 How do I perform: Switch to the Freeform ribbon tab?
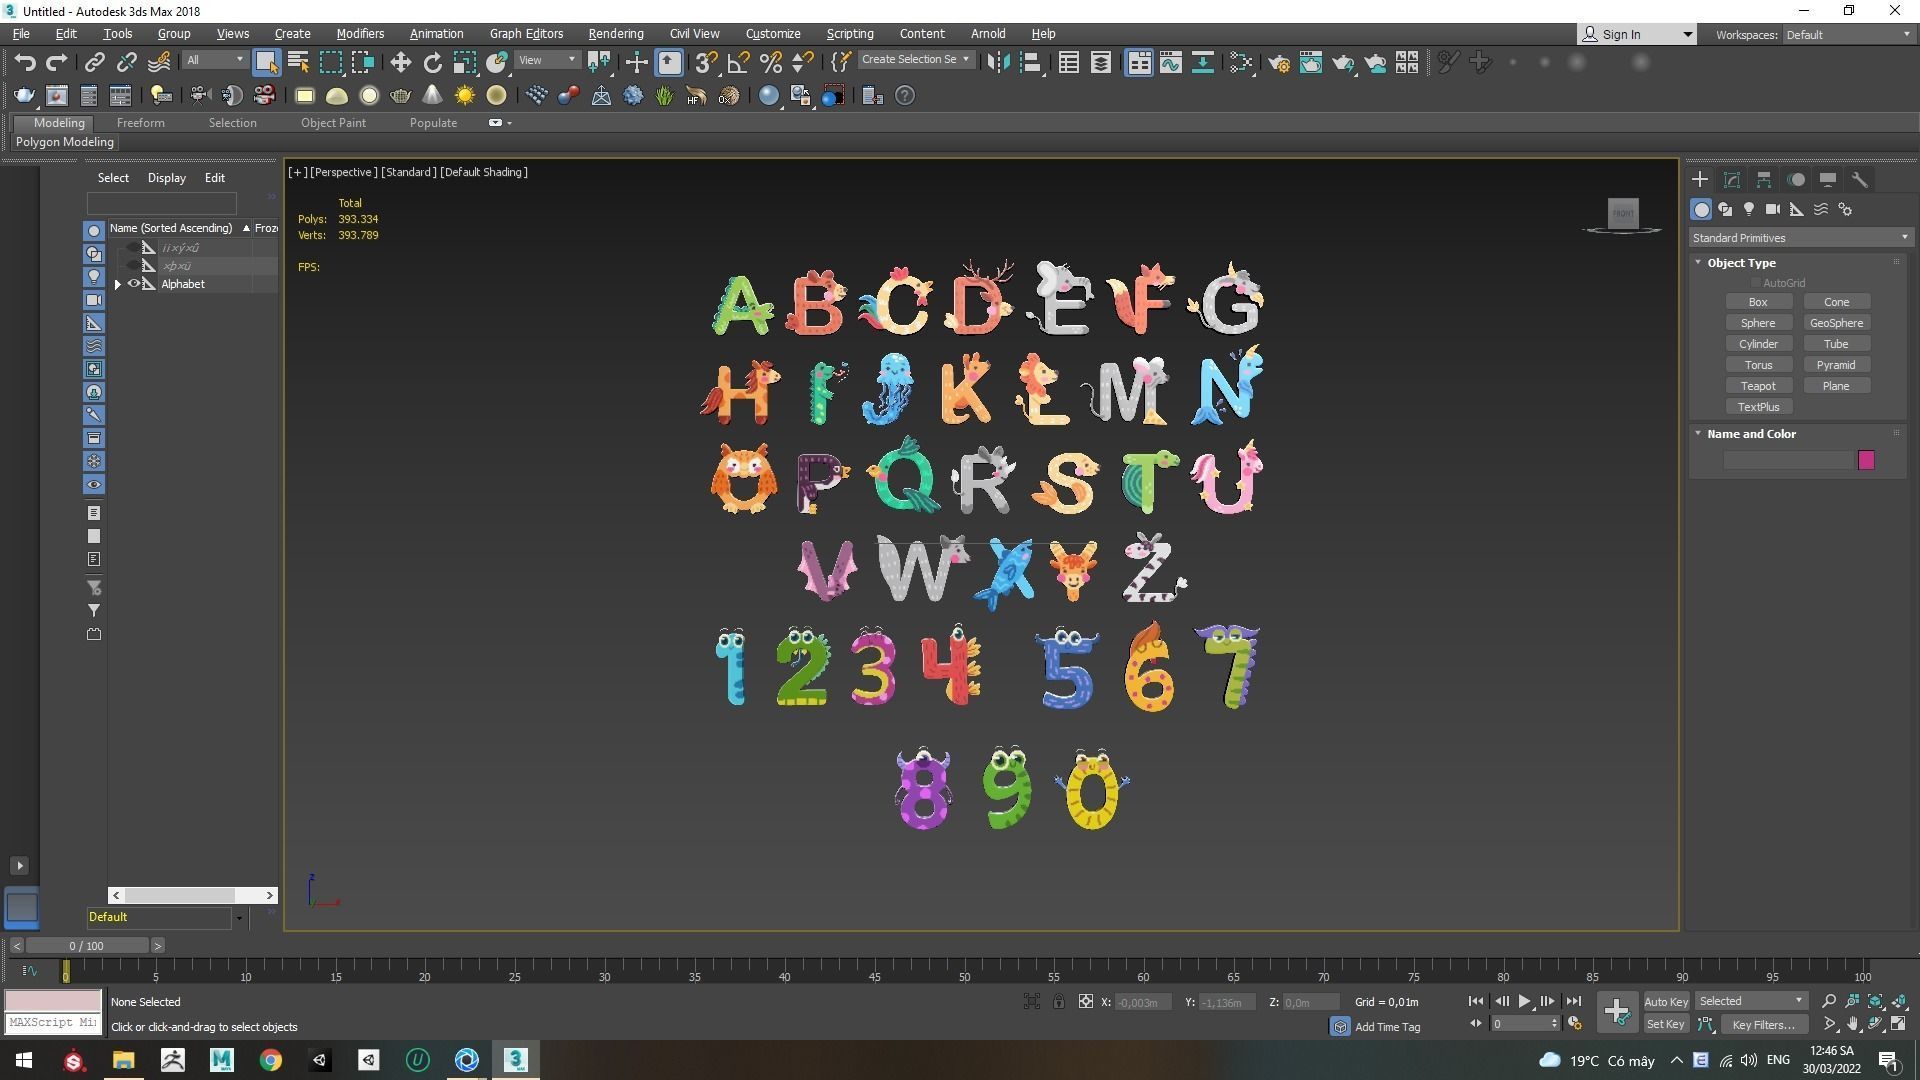point(140,123)
